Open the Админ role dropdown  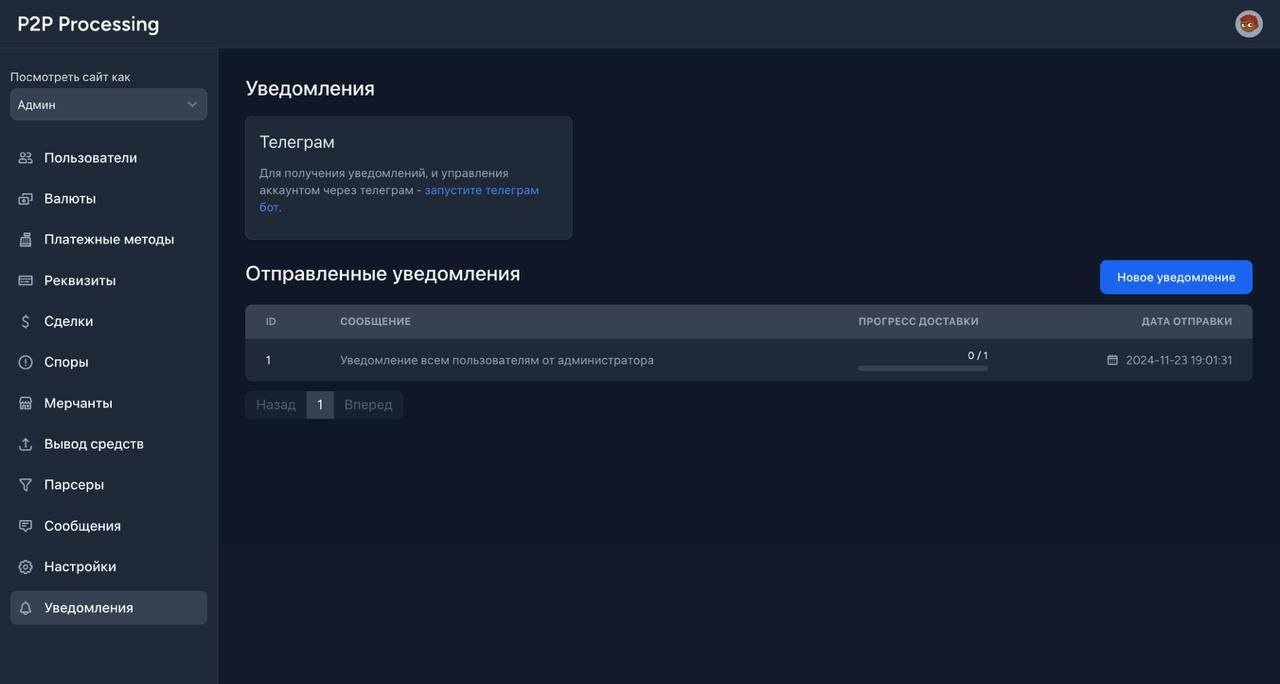pos(109,105)
